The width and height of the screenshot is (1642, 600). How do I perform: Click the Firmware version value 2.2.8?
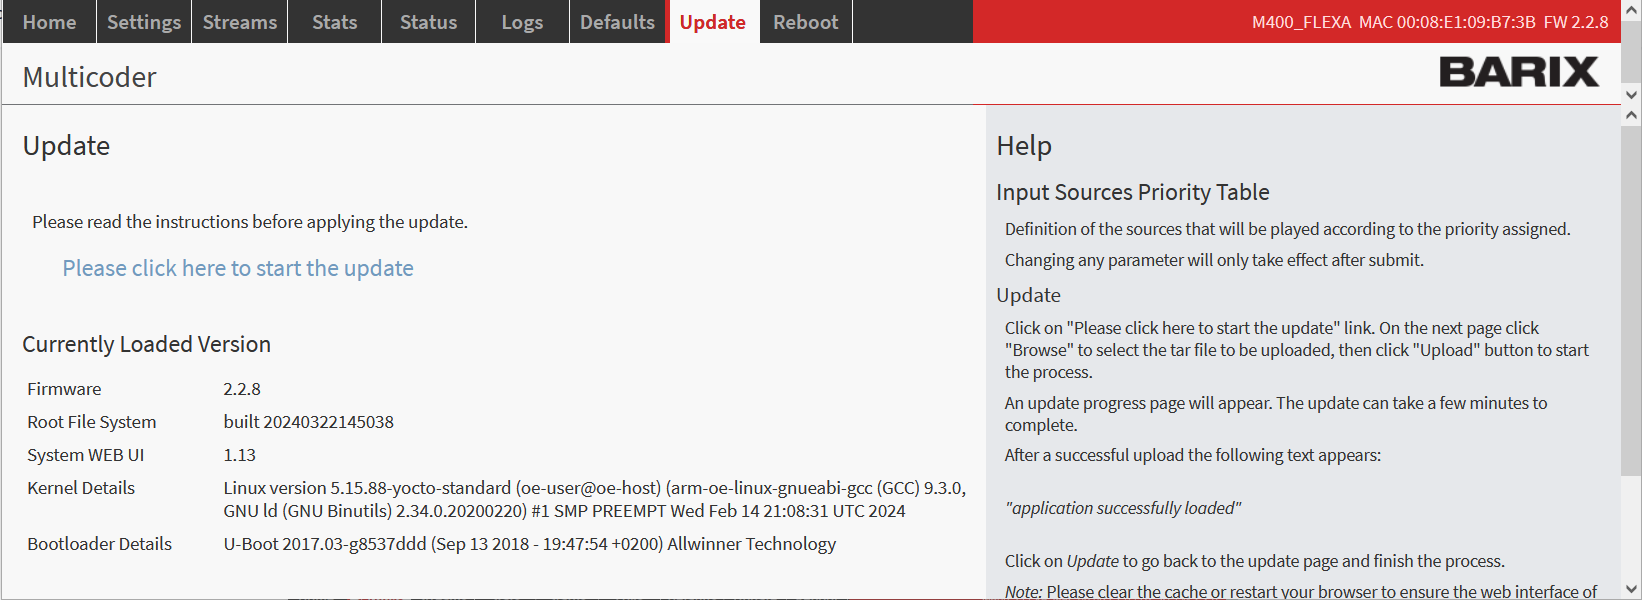coord(242,389)
